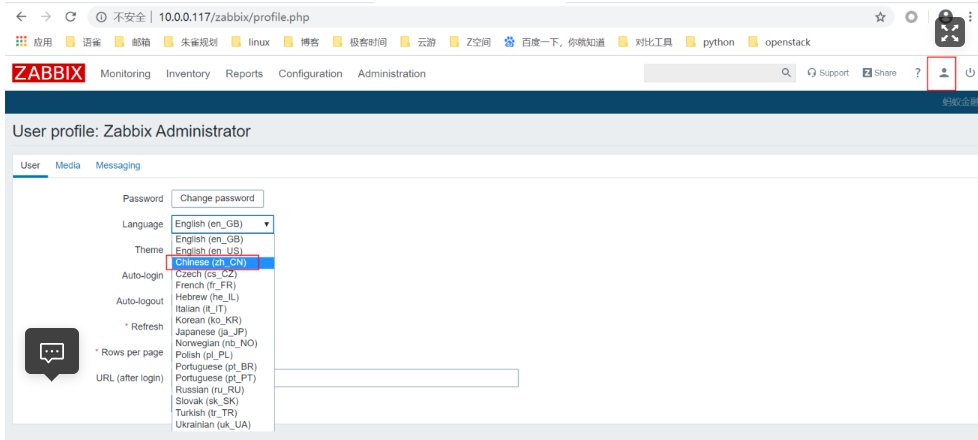Click the insecure site info icon
The width and height of the screenshot is (978, 440).
click(x=101, y=17)
